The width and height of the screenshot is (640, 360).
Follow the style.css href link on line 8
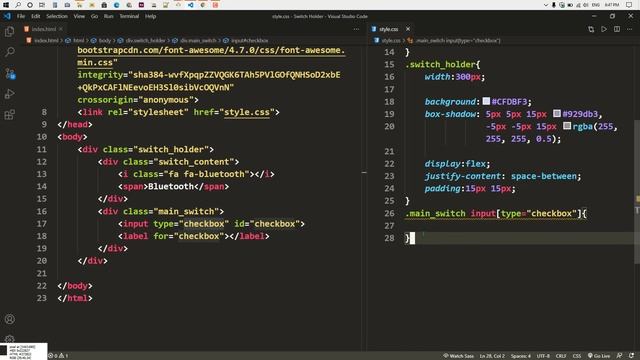tap(247, 112)
